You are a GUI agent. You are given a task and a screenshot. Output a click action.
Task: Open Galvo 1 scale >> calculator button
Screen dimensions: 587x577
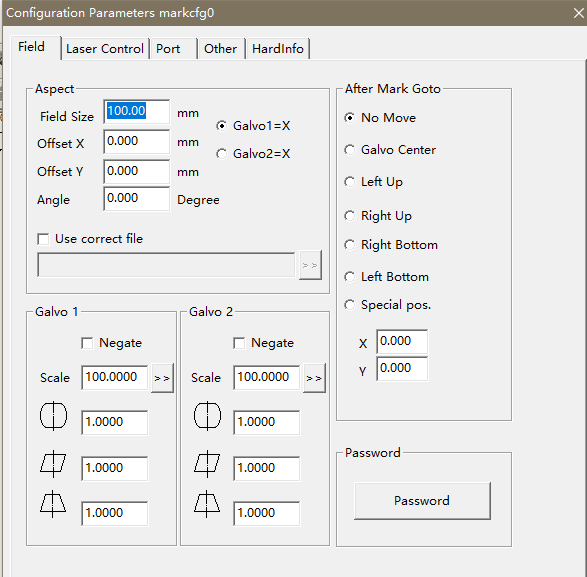click(162, 378)
